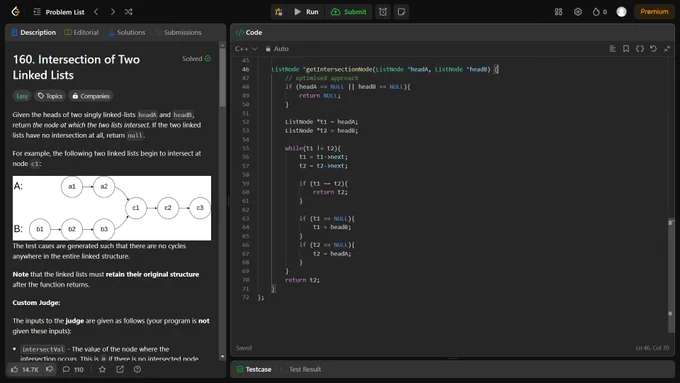The height and width of the screenshot is (383, 680).
Task: Toggle fullscreen for the code editor
Action: coord(667,49)
